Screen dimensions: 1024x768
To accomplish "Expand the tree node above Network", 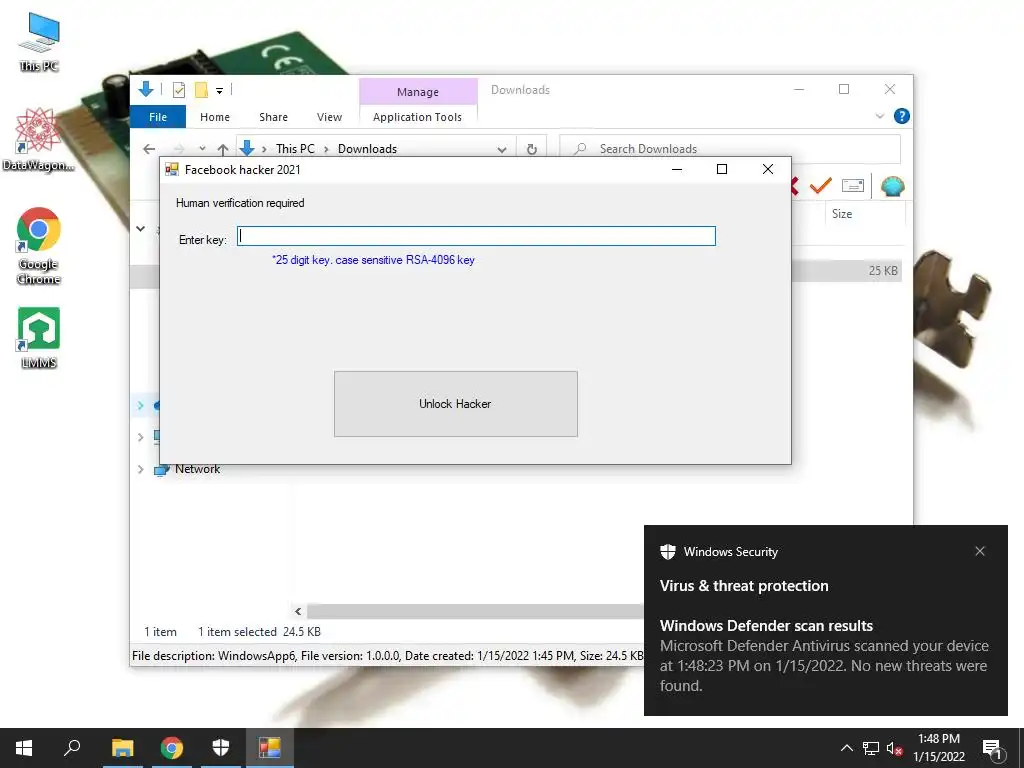I will [140, 437].
